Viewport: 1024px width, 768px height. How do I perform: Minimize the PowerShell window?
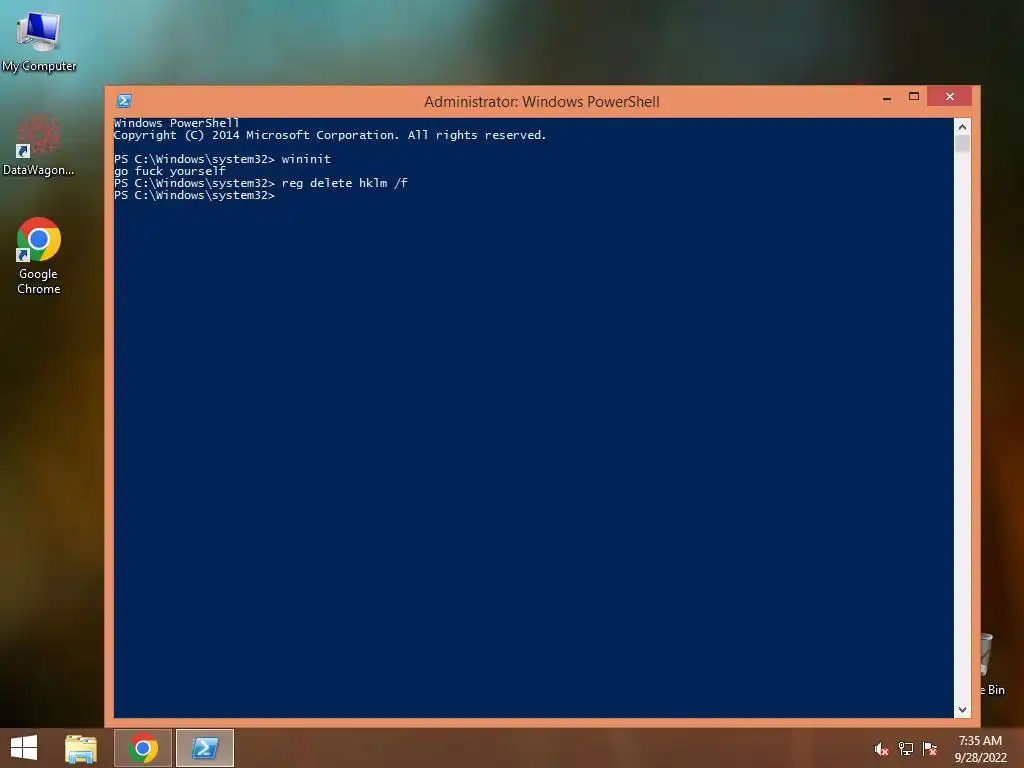(x=887, y=98)
